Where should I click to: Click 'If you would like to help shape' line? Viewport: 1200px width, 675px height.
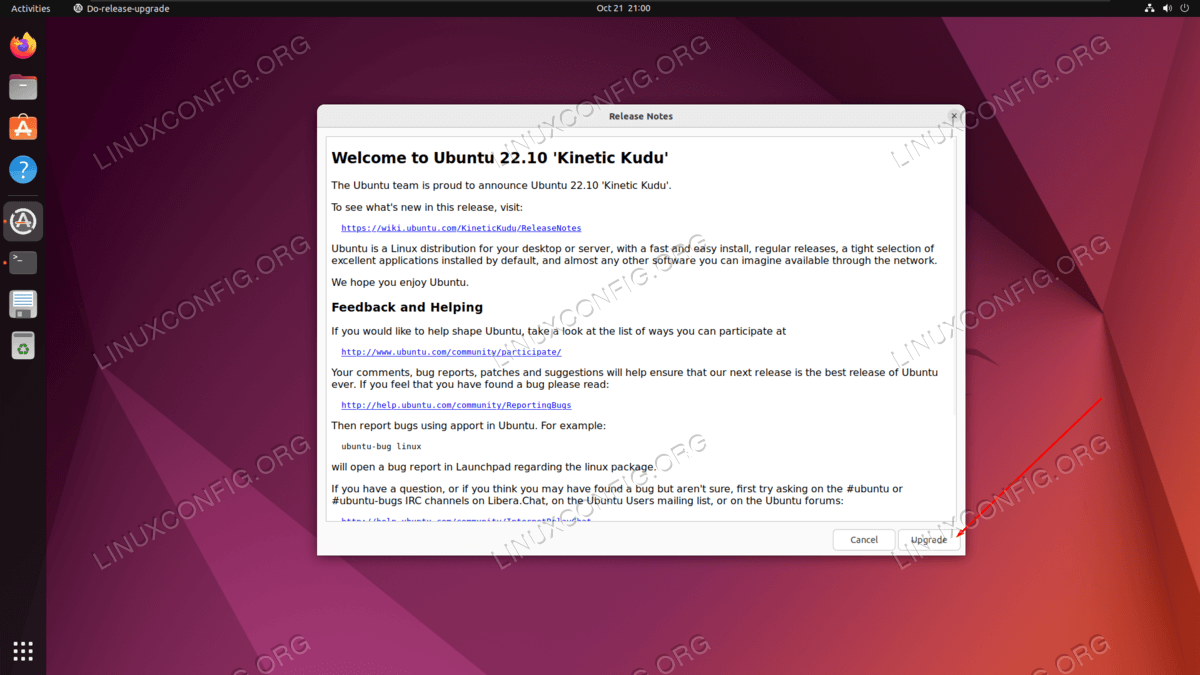tap(559, 331)
